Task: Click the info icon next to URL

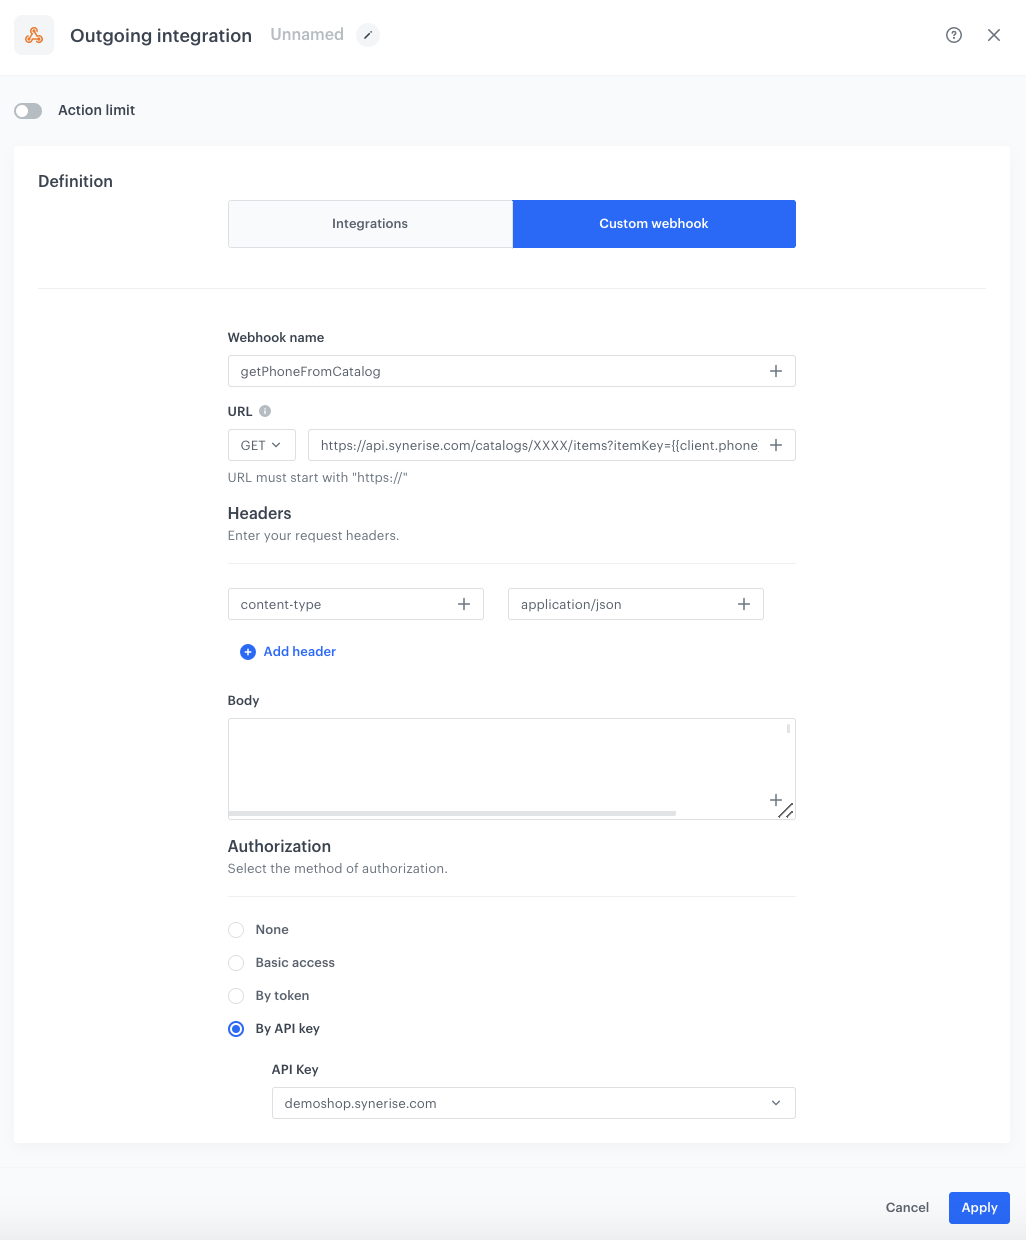Action: 264,410
